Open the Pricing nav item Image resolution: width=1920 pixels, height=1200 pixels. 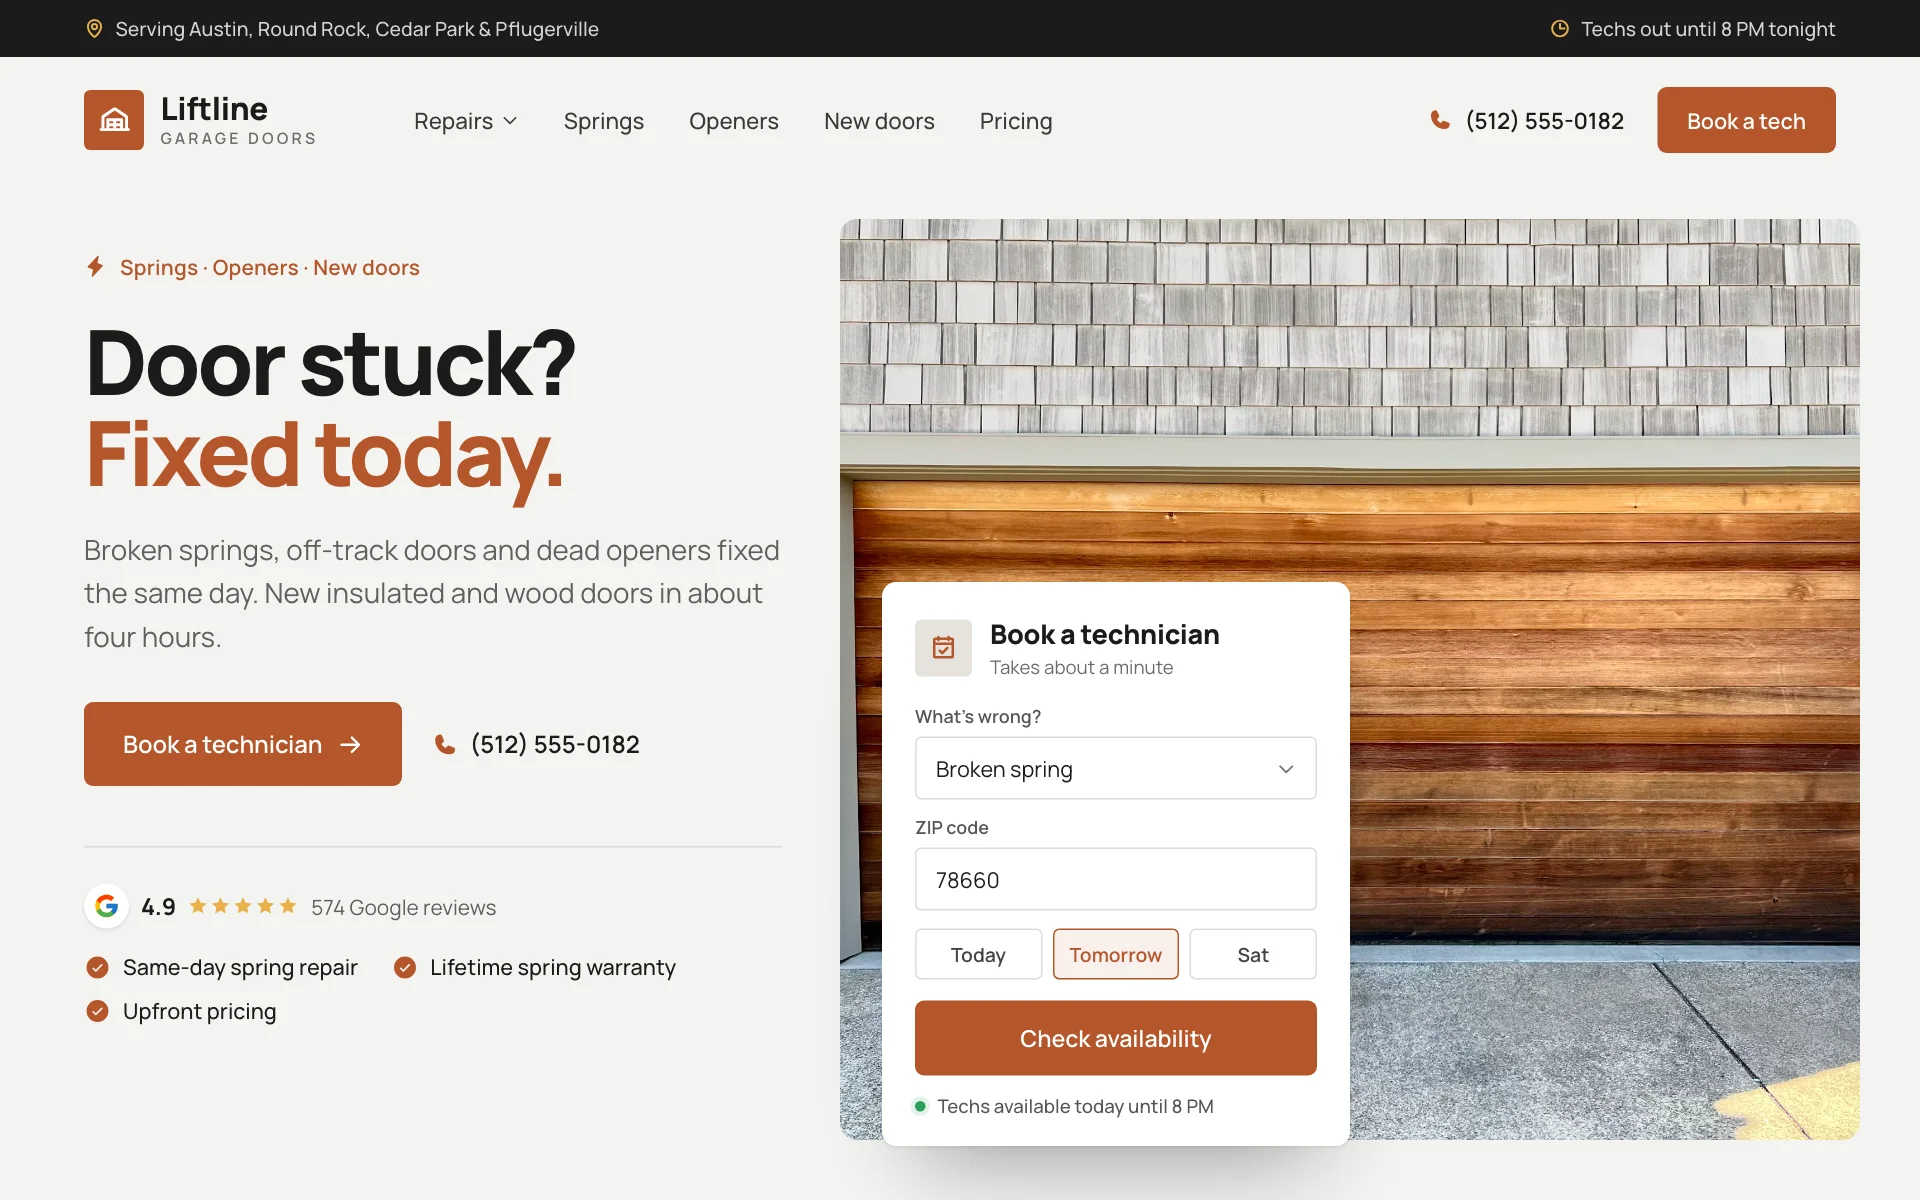tap(1016, 121)
